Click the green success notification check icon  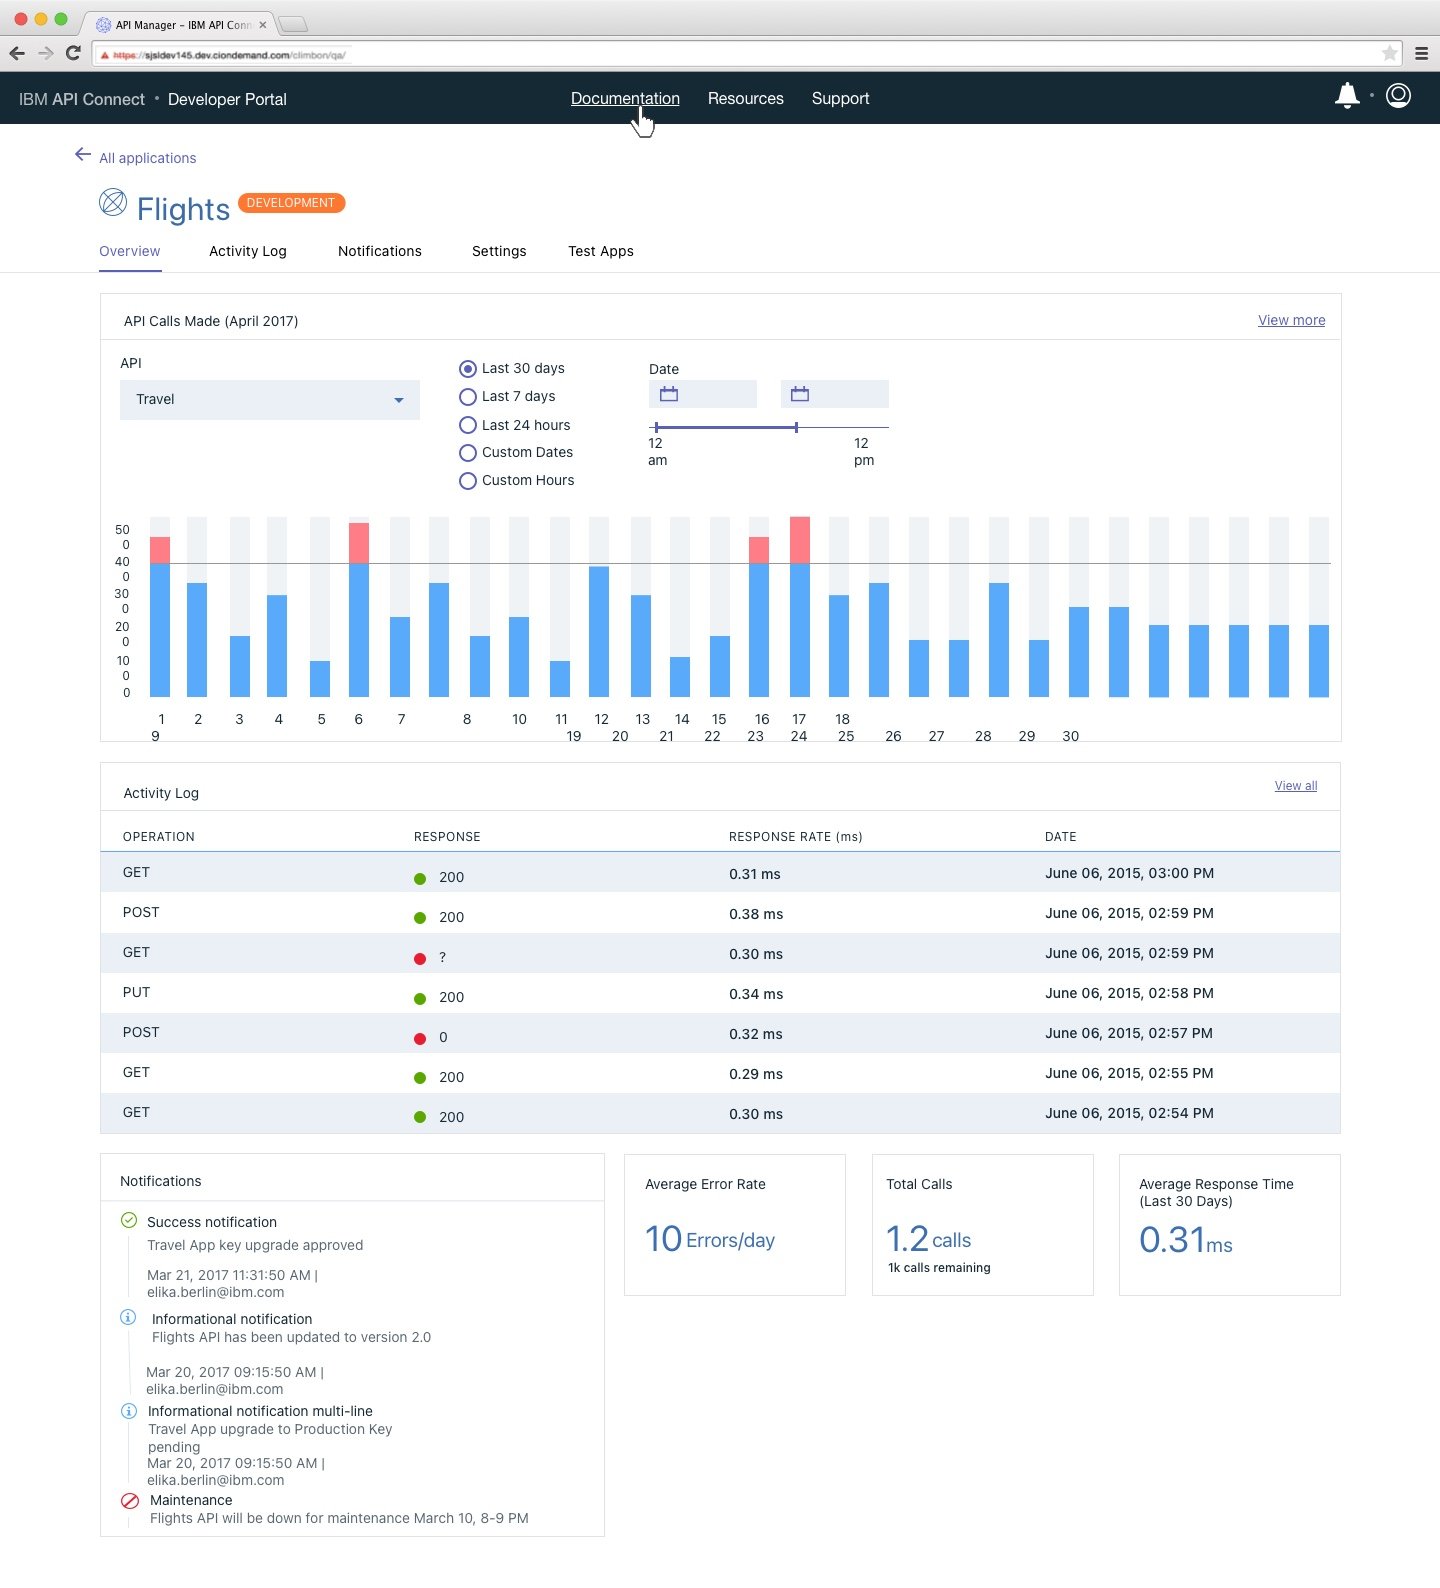(129, 1220)
